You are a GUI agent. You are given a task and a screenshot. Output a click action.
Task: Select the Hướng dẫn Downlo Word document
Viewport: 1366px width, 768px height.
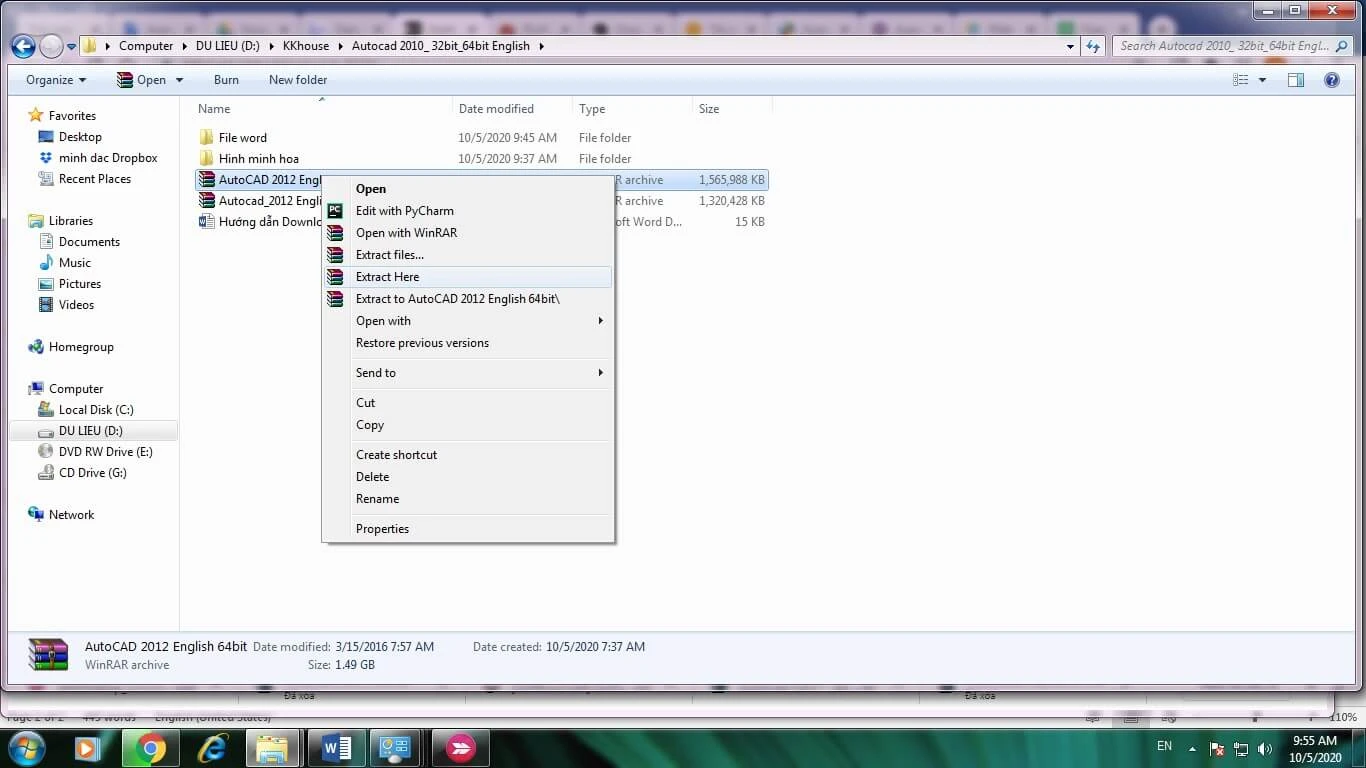480,222
